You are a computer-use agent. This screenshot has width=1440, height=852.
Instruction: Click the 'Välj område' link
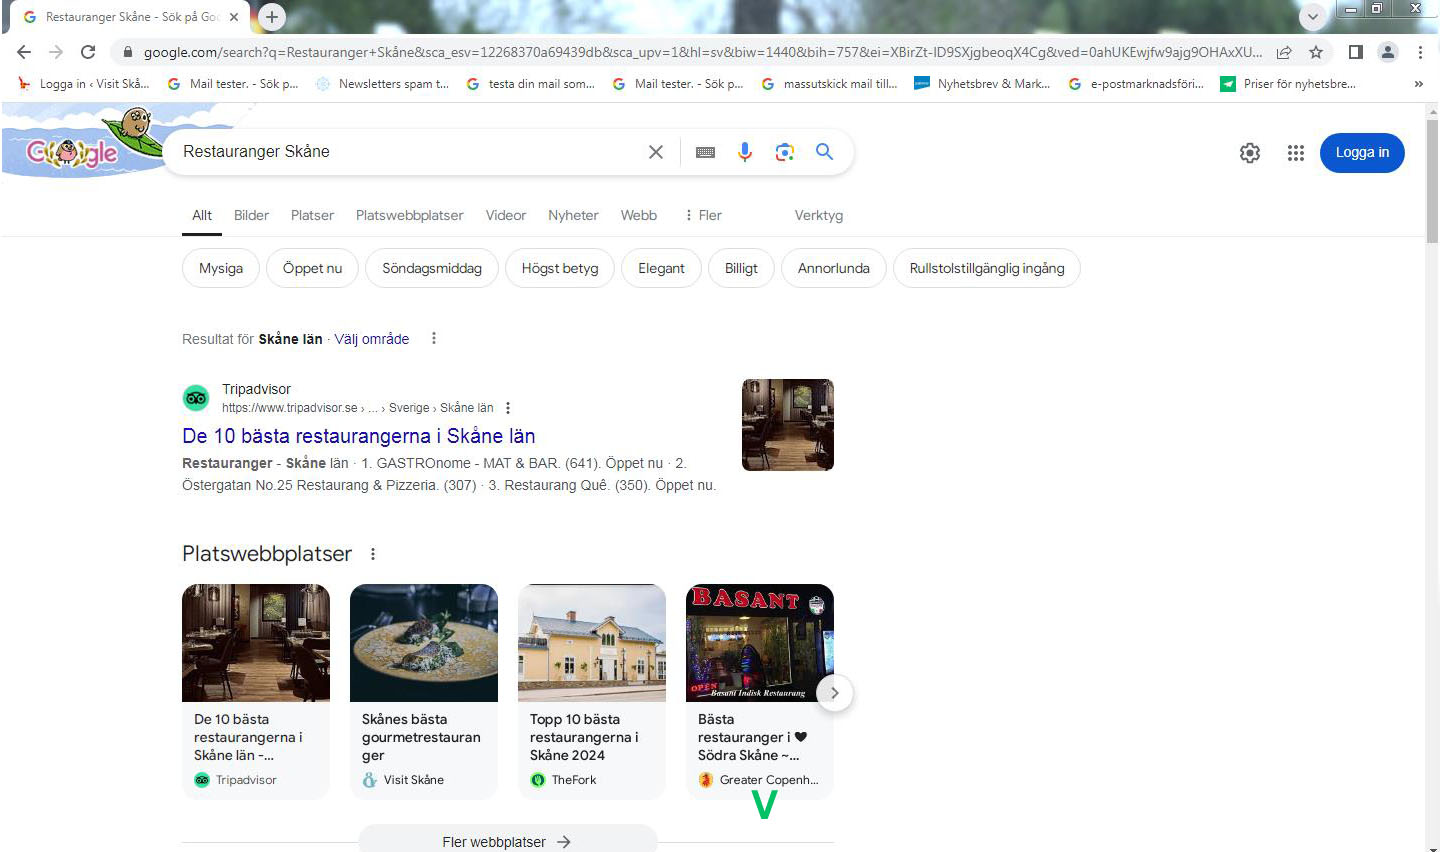pos(371,339)
